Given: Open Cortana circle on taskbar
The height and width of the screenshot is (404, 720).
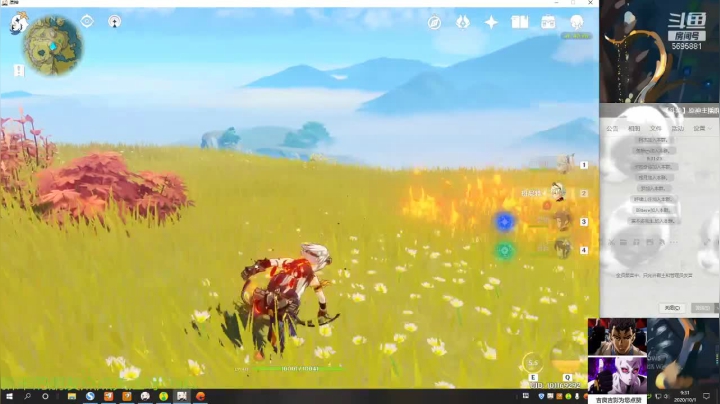Looking at the screenshot, I should coord(45,396).
